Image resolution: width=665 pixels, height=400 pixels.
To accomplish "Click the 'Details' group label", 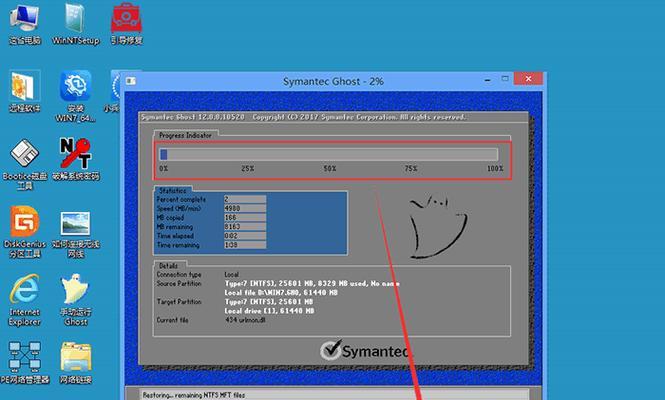I will point(168,266).
